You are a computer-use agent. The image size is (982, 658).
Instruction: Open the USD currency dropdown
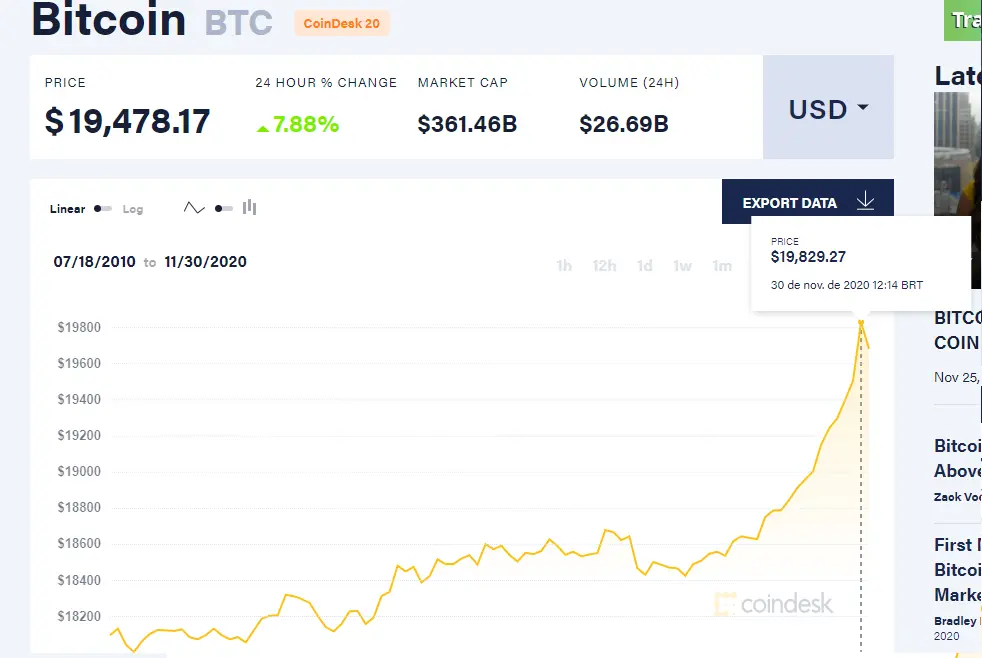coord(828,108)
